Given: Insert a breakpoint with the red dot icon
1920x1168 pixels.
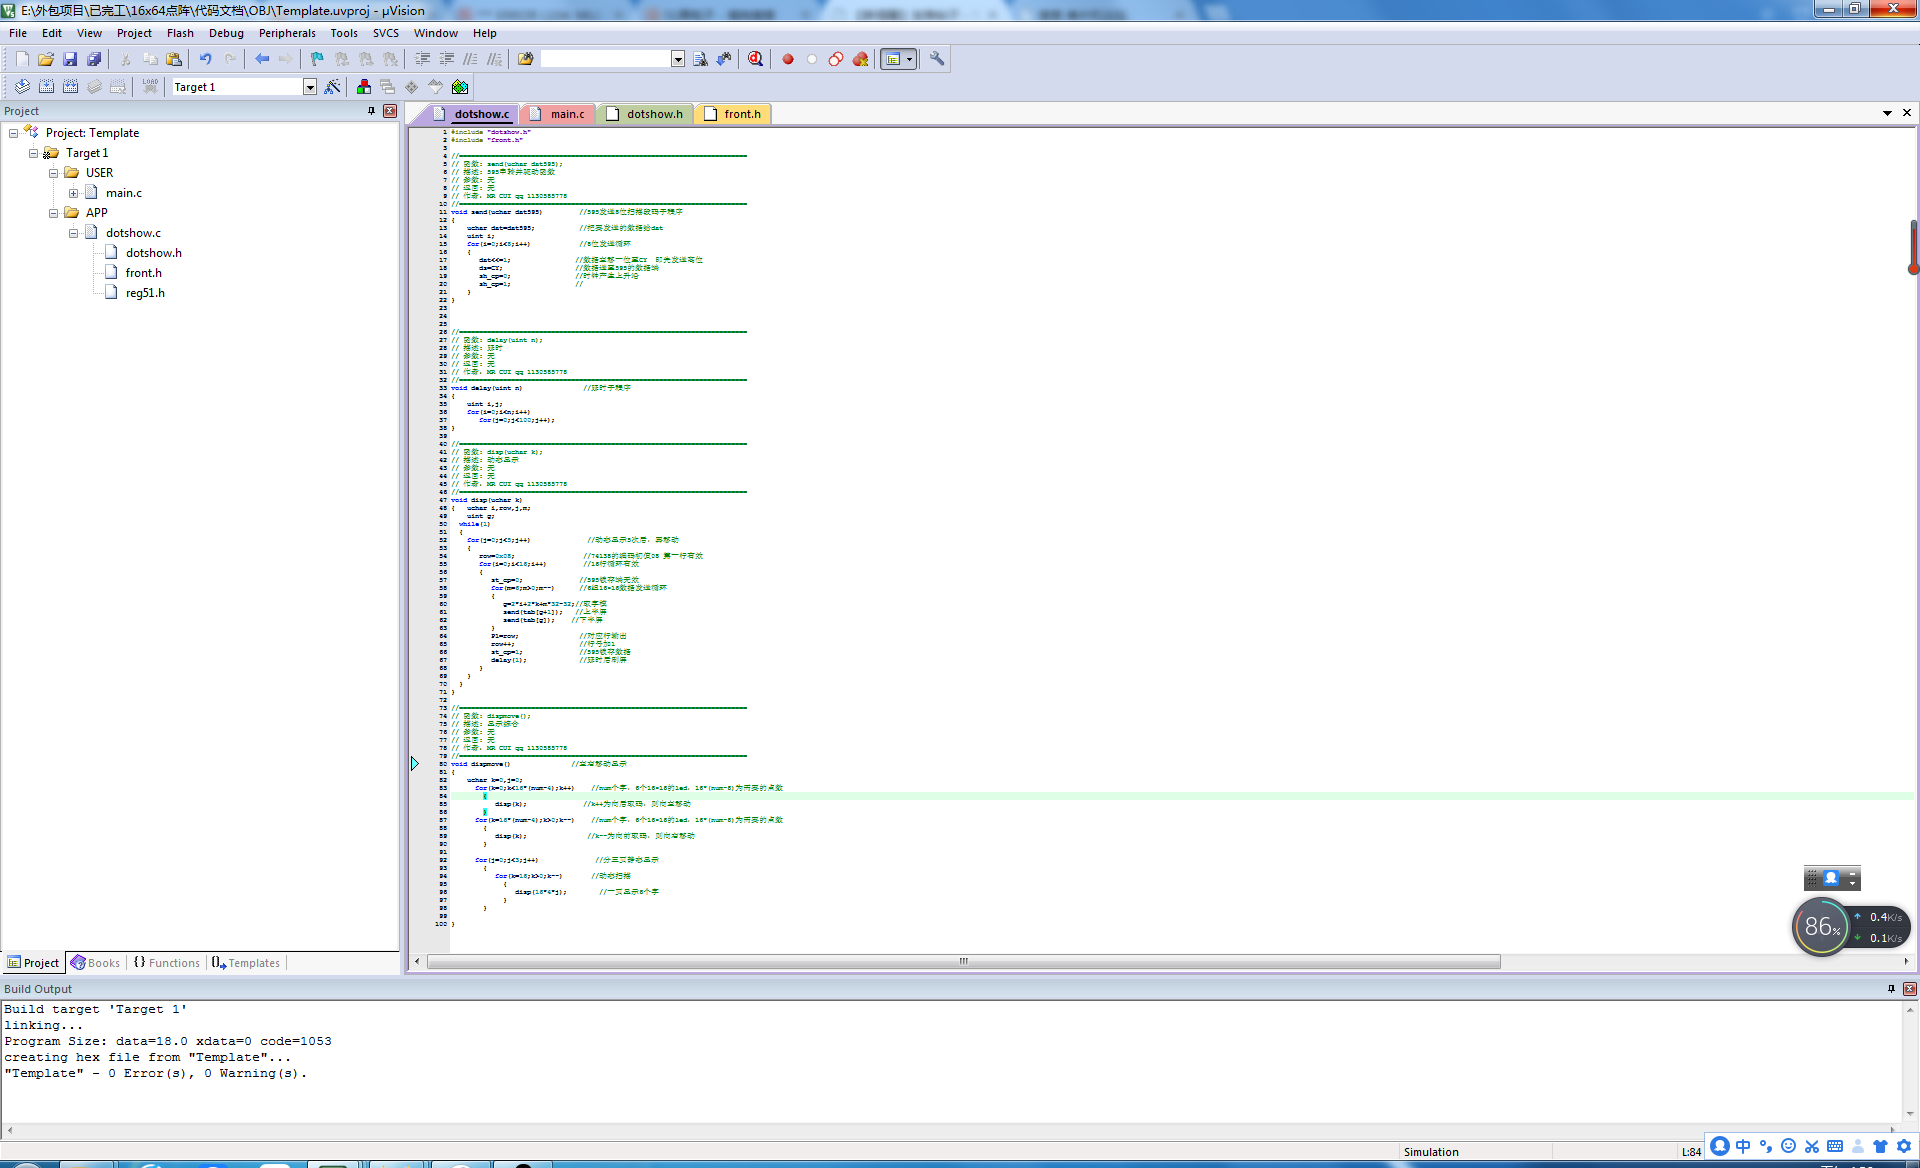Looking at the screenshot, I should [x=788, y=59].
